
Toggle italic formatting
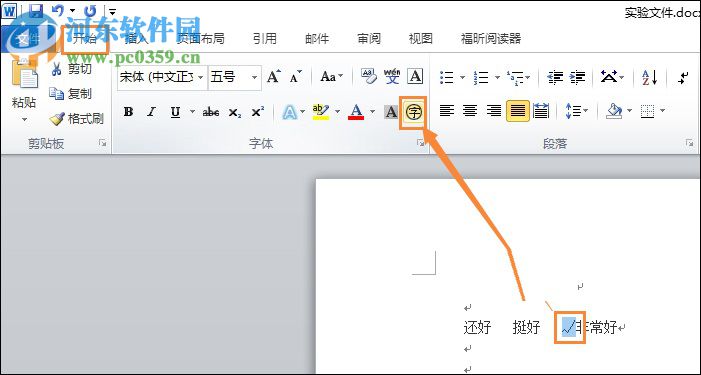[x=151, y=112]
